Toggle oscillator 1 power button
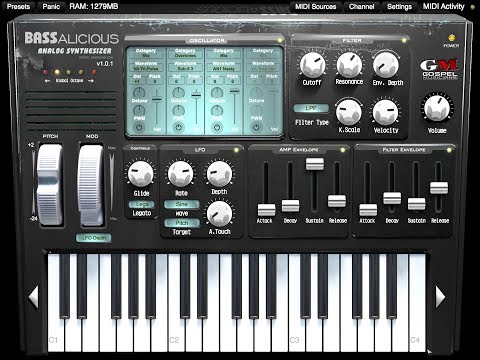 pos(139,127)
